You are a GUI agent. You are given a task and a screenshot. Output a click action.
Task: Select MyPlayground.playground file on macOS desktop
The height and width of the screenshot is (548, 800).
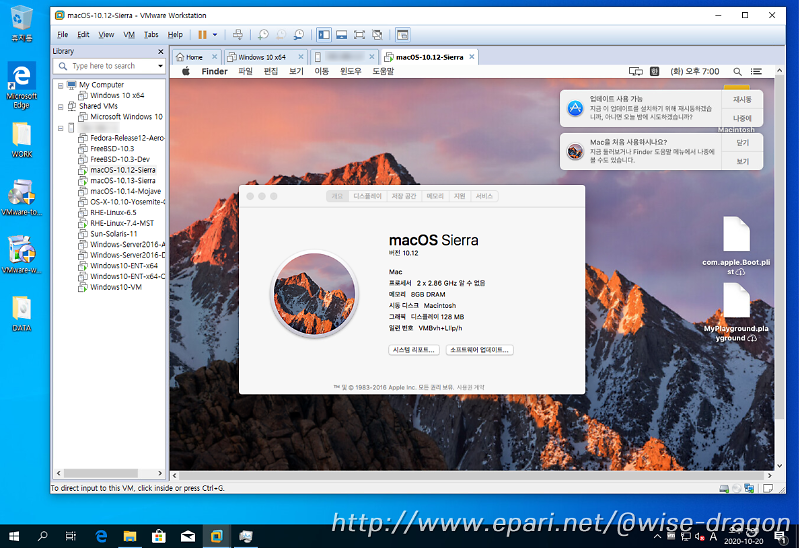(x=736, y=313)
